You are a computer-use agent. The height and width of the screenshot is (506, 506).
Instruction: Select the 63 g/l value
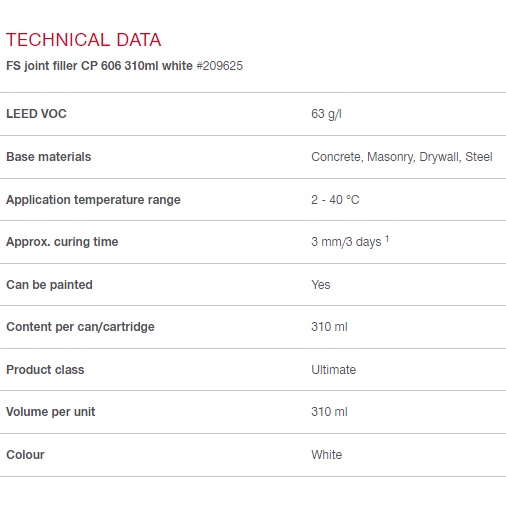[x=326, y=114]
